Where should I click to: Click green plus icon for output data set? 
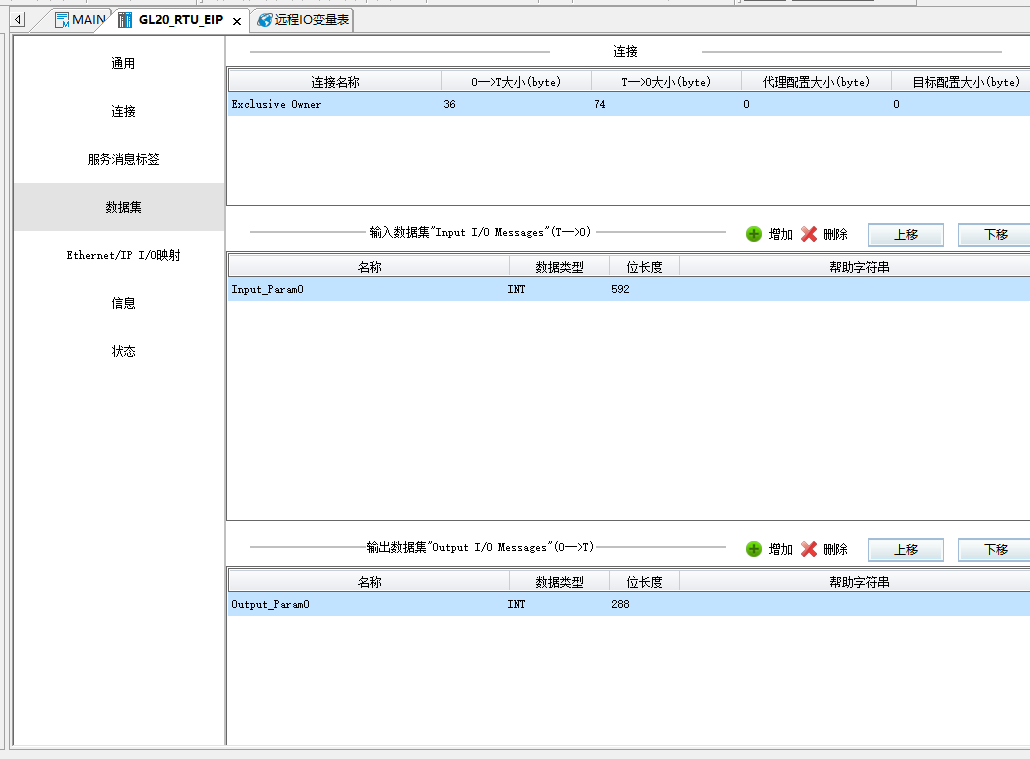pos(754,549)
